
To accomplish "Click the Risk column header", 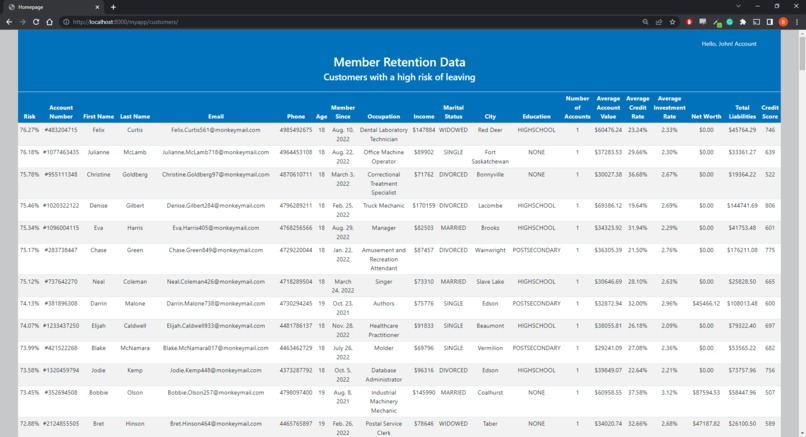I will (x=29, y=117).
